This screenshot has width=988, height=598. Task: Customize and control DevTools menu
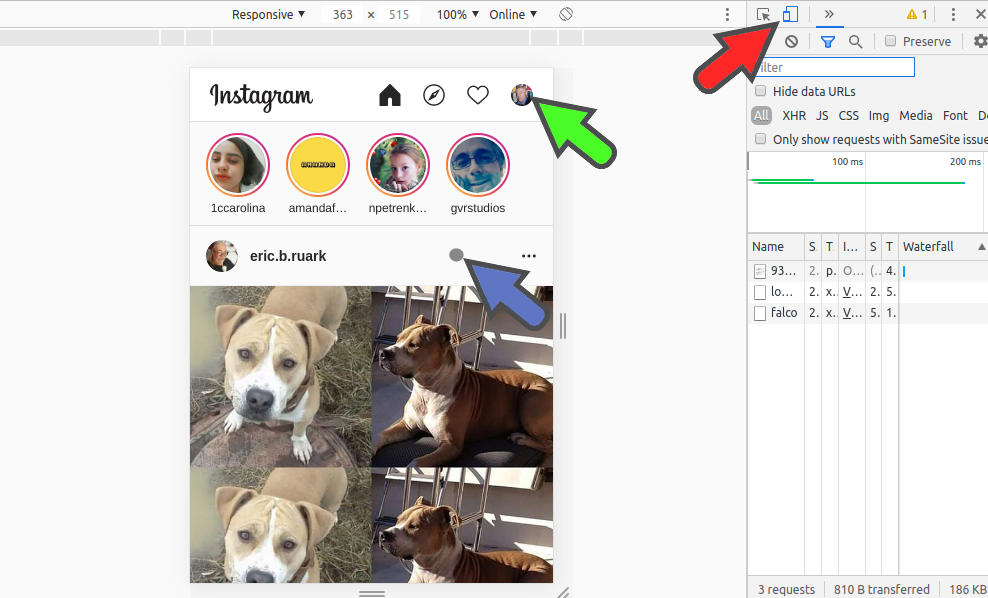[x=953, y=14]
